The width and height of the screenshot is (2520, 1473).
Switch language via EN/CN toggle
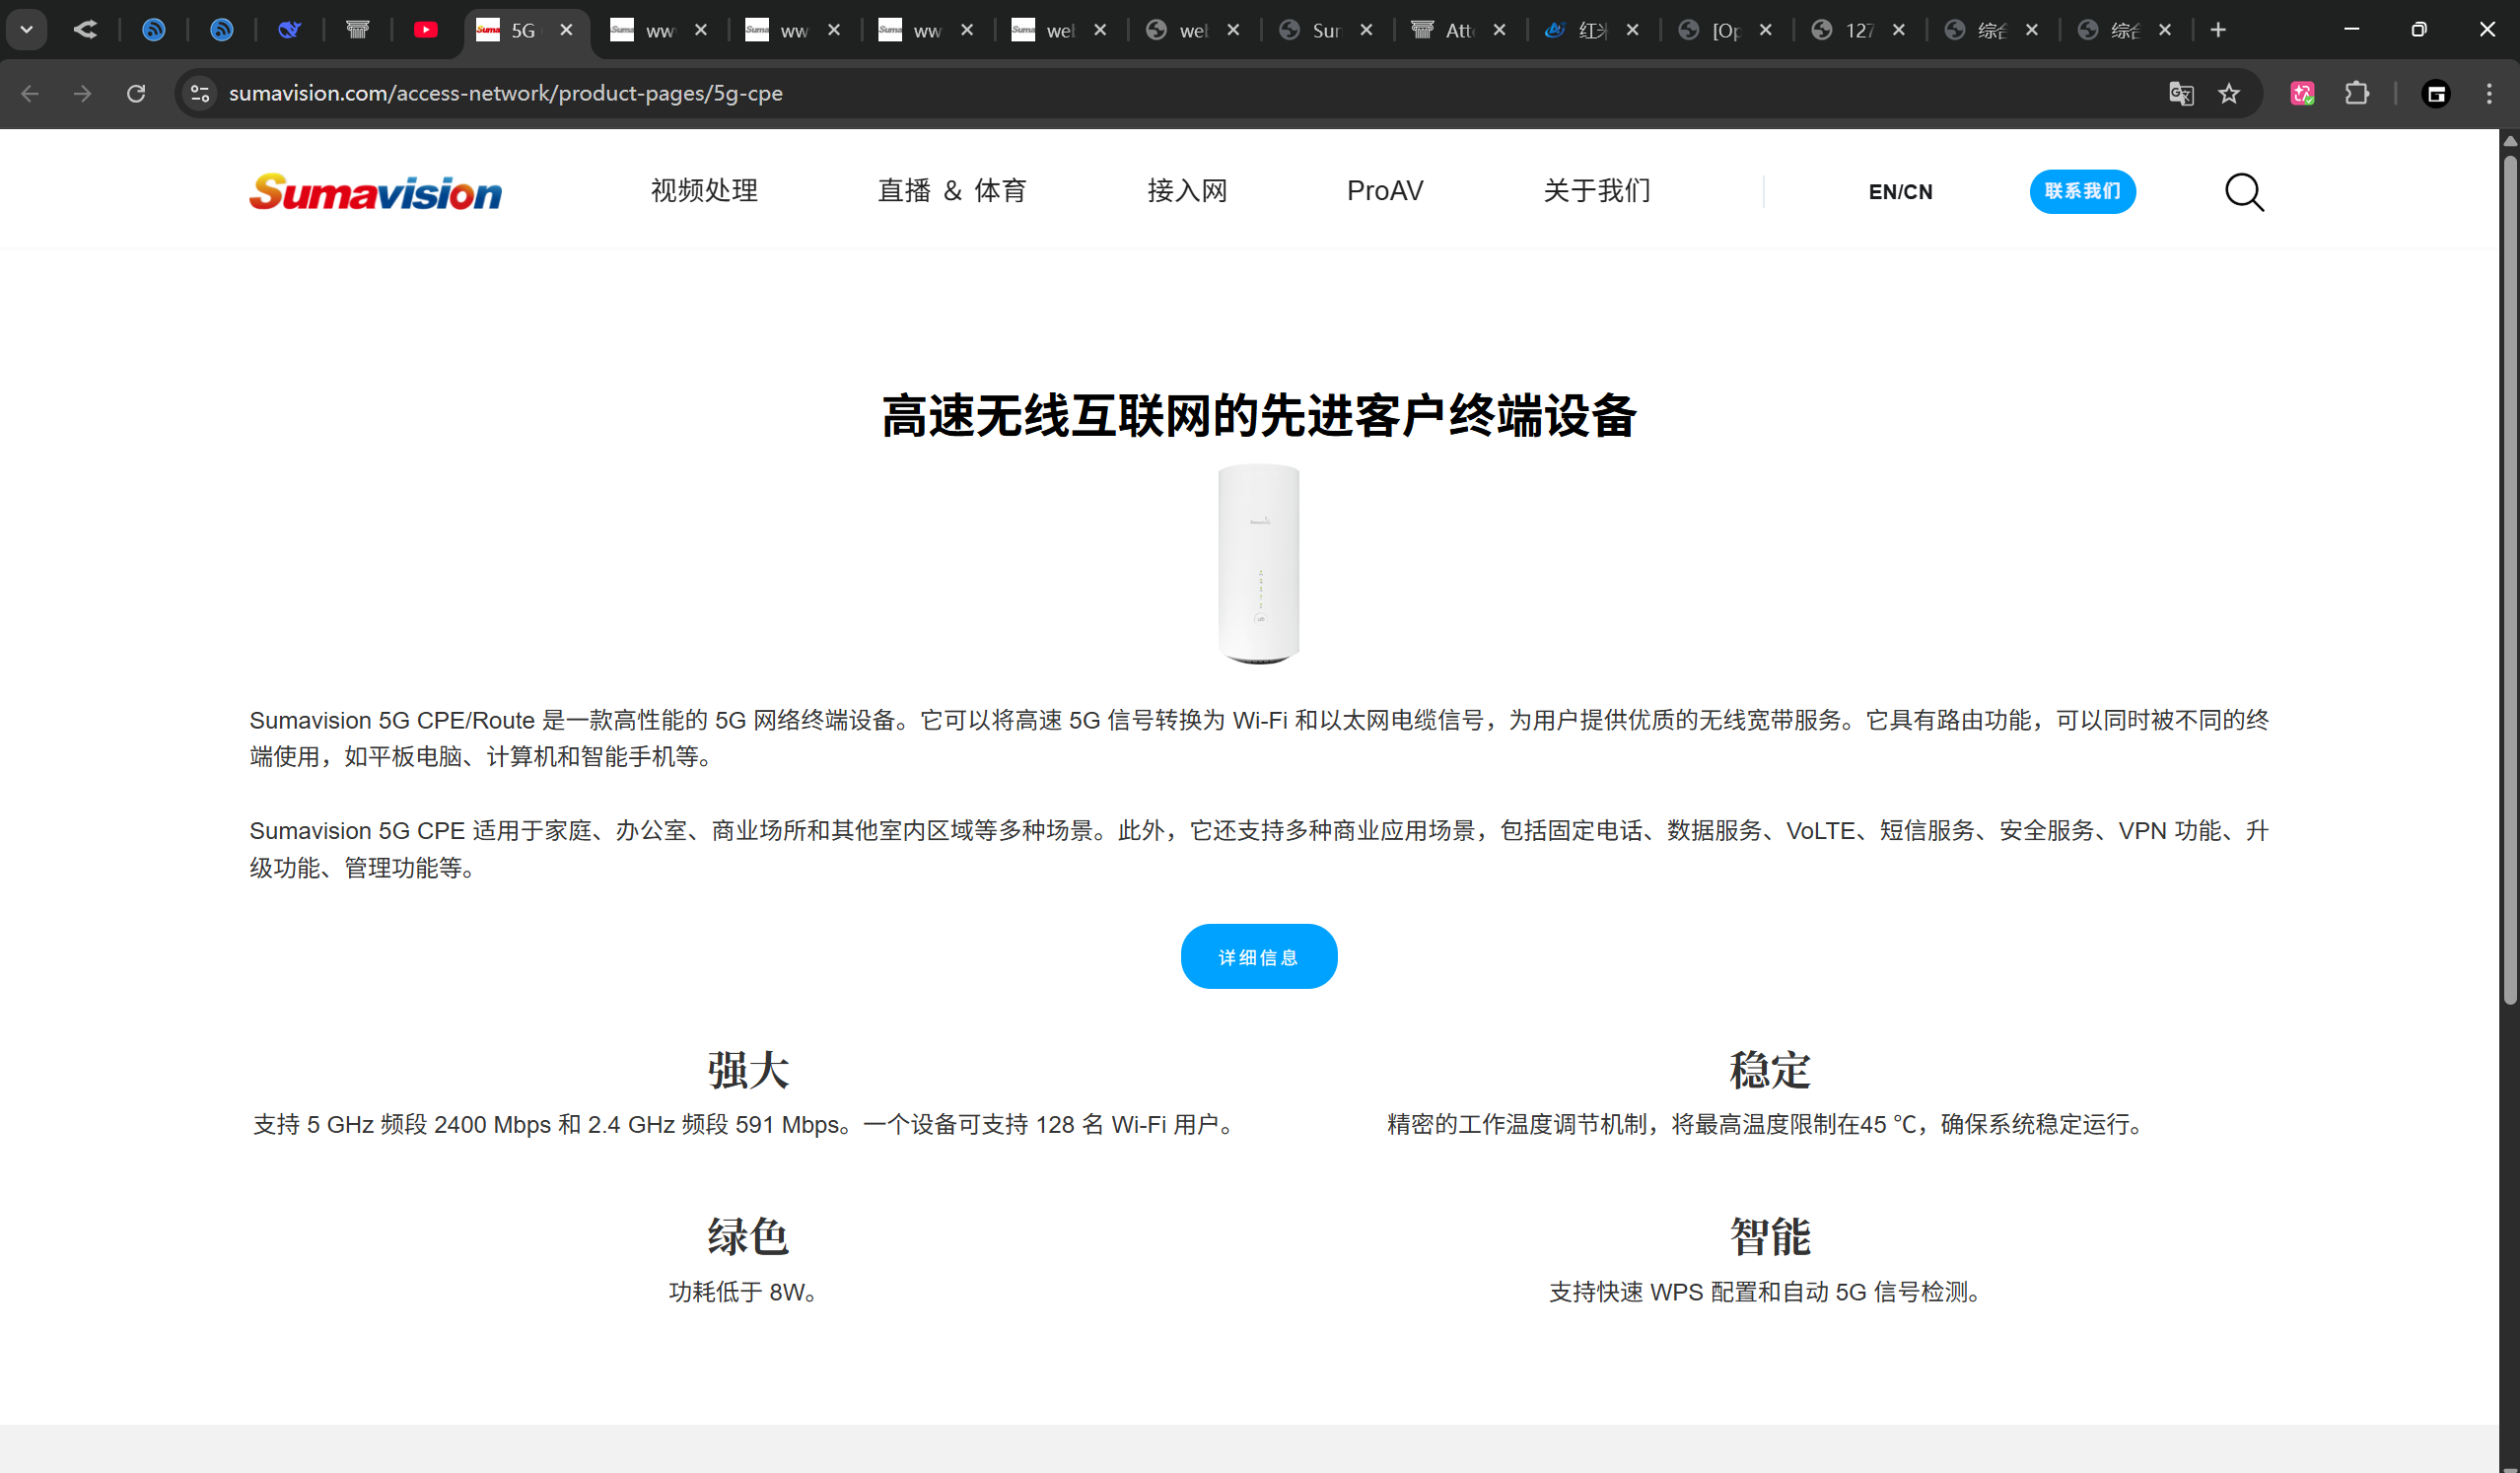click(x=1900, y=192)
